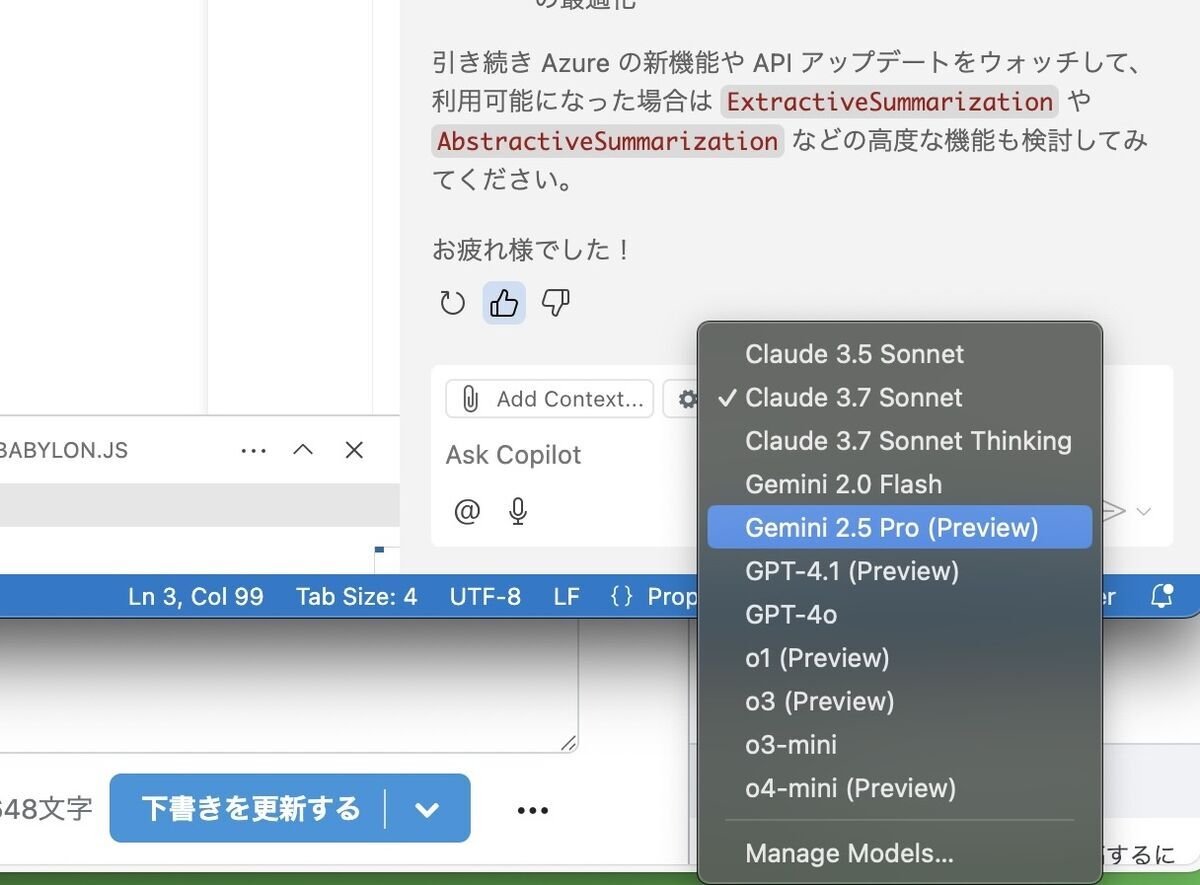Click the @ mention icon in chat input
The height and width of the screenshot is (885, 1200).
(x=467, y=512)
